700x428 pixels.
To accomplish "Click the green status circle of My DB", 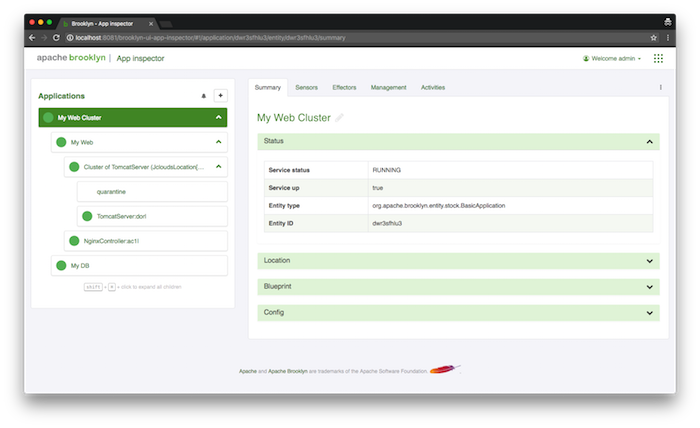I will [60, 265].
